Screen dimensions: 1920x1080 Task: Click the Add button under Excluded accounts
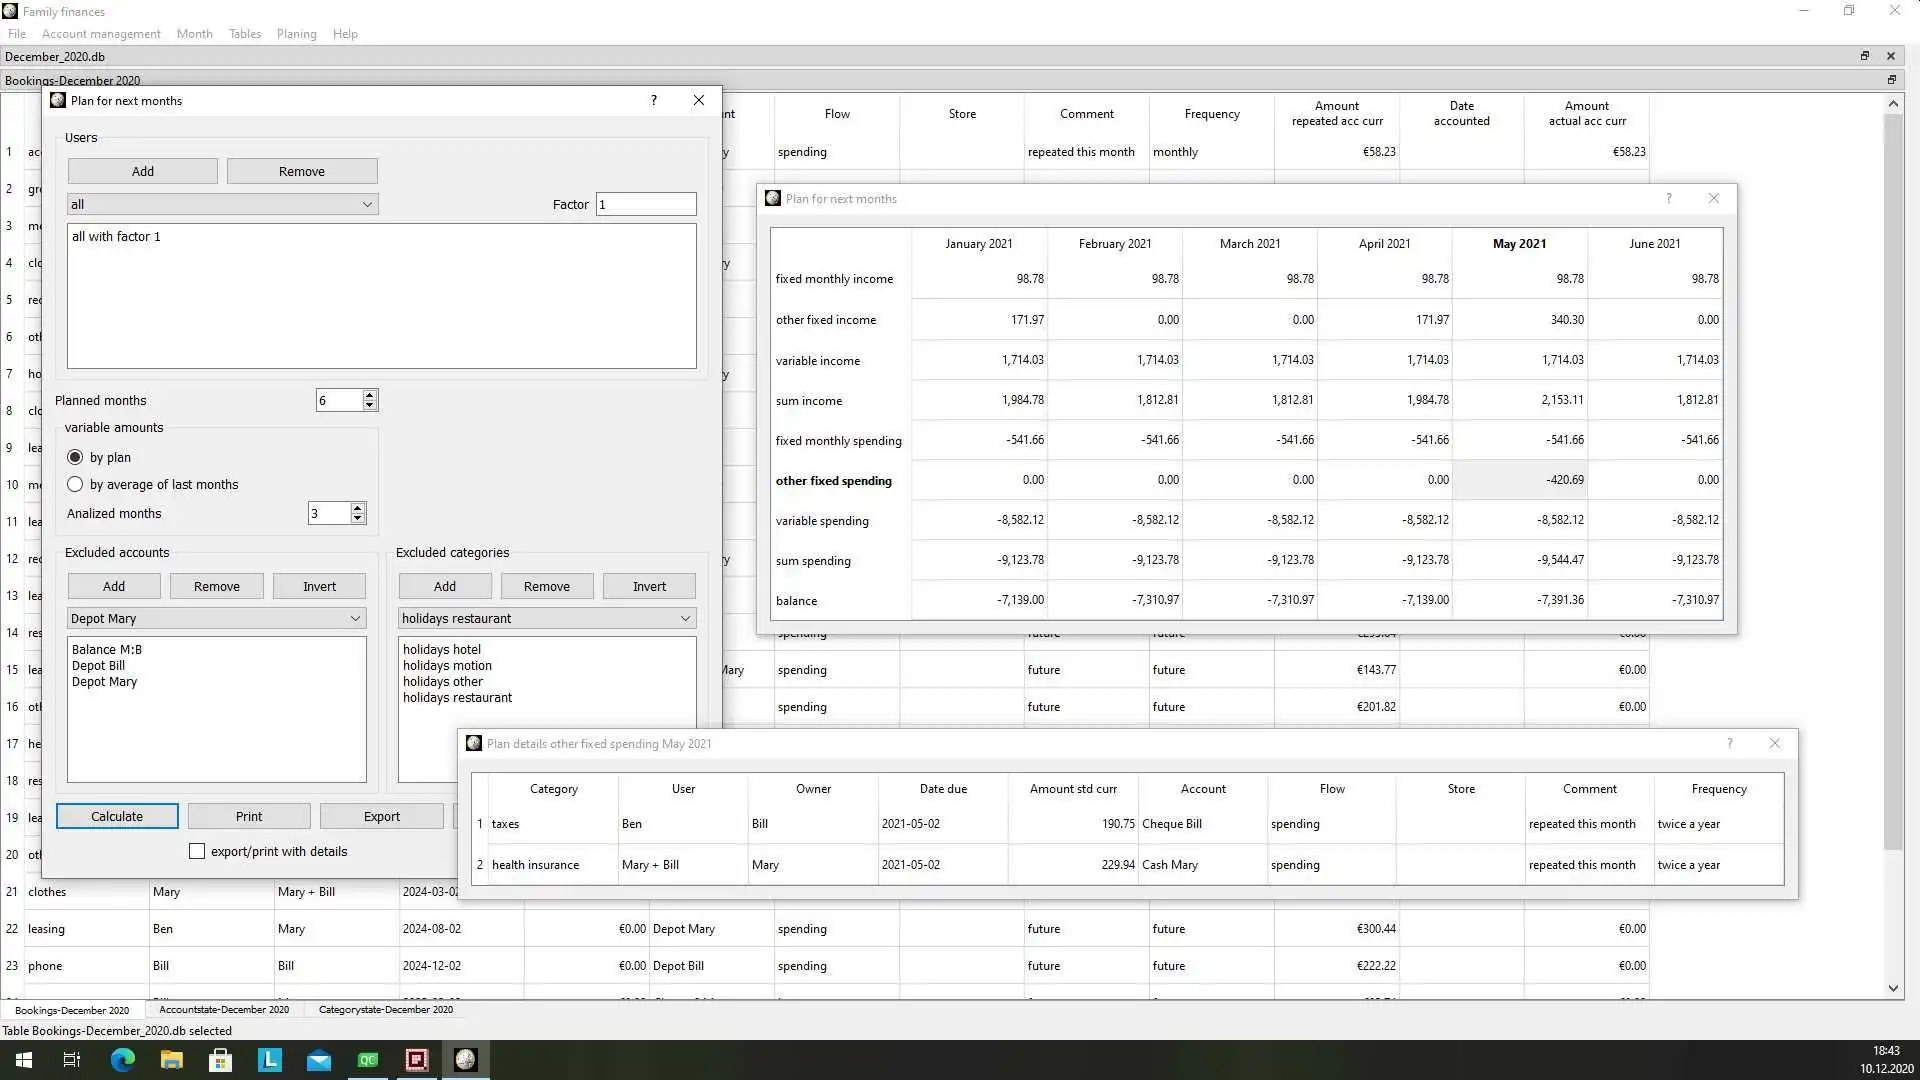(x=112, y=585)
